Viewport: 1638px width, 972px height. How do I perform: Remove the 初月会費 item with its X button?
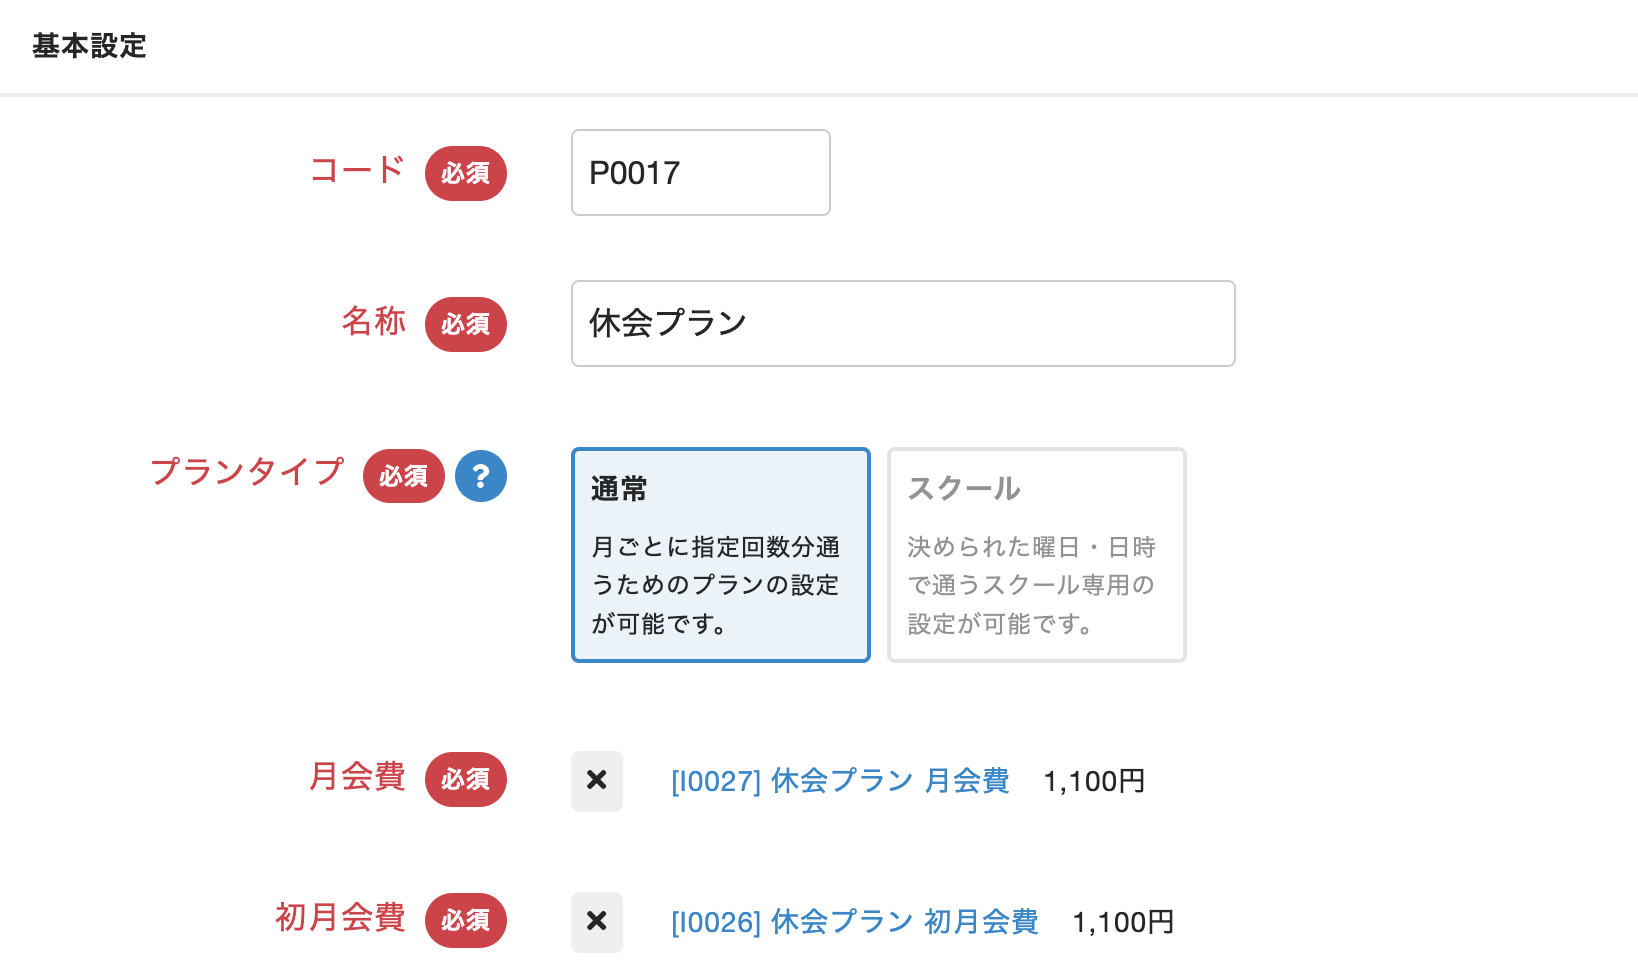pos(597,922)
